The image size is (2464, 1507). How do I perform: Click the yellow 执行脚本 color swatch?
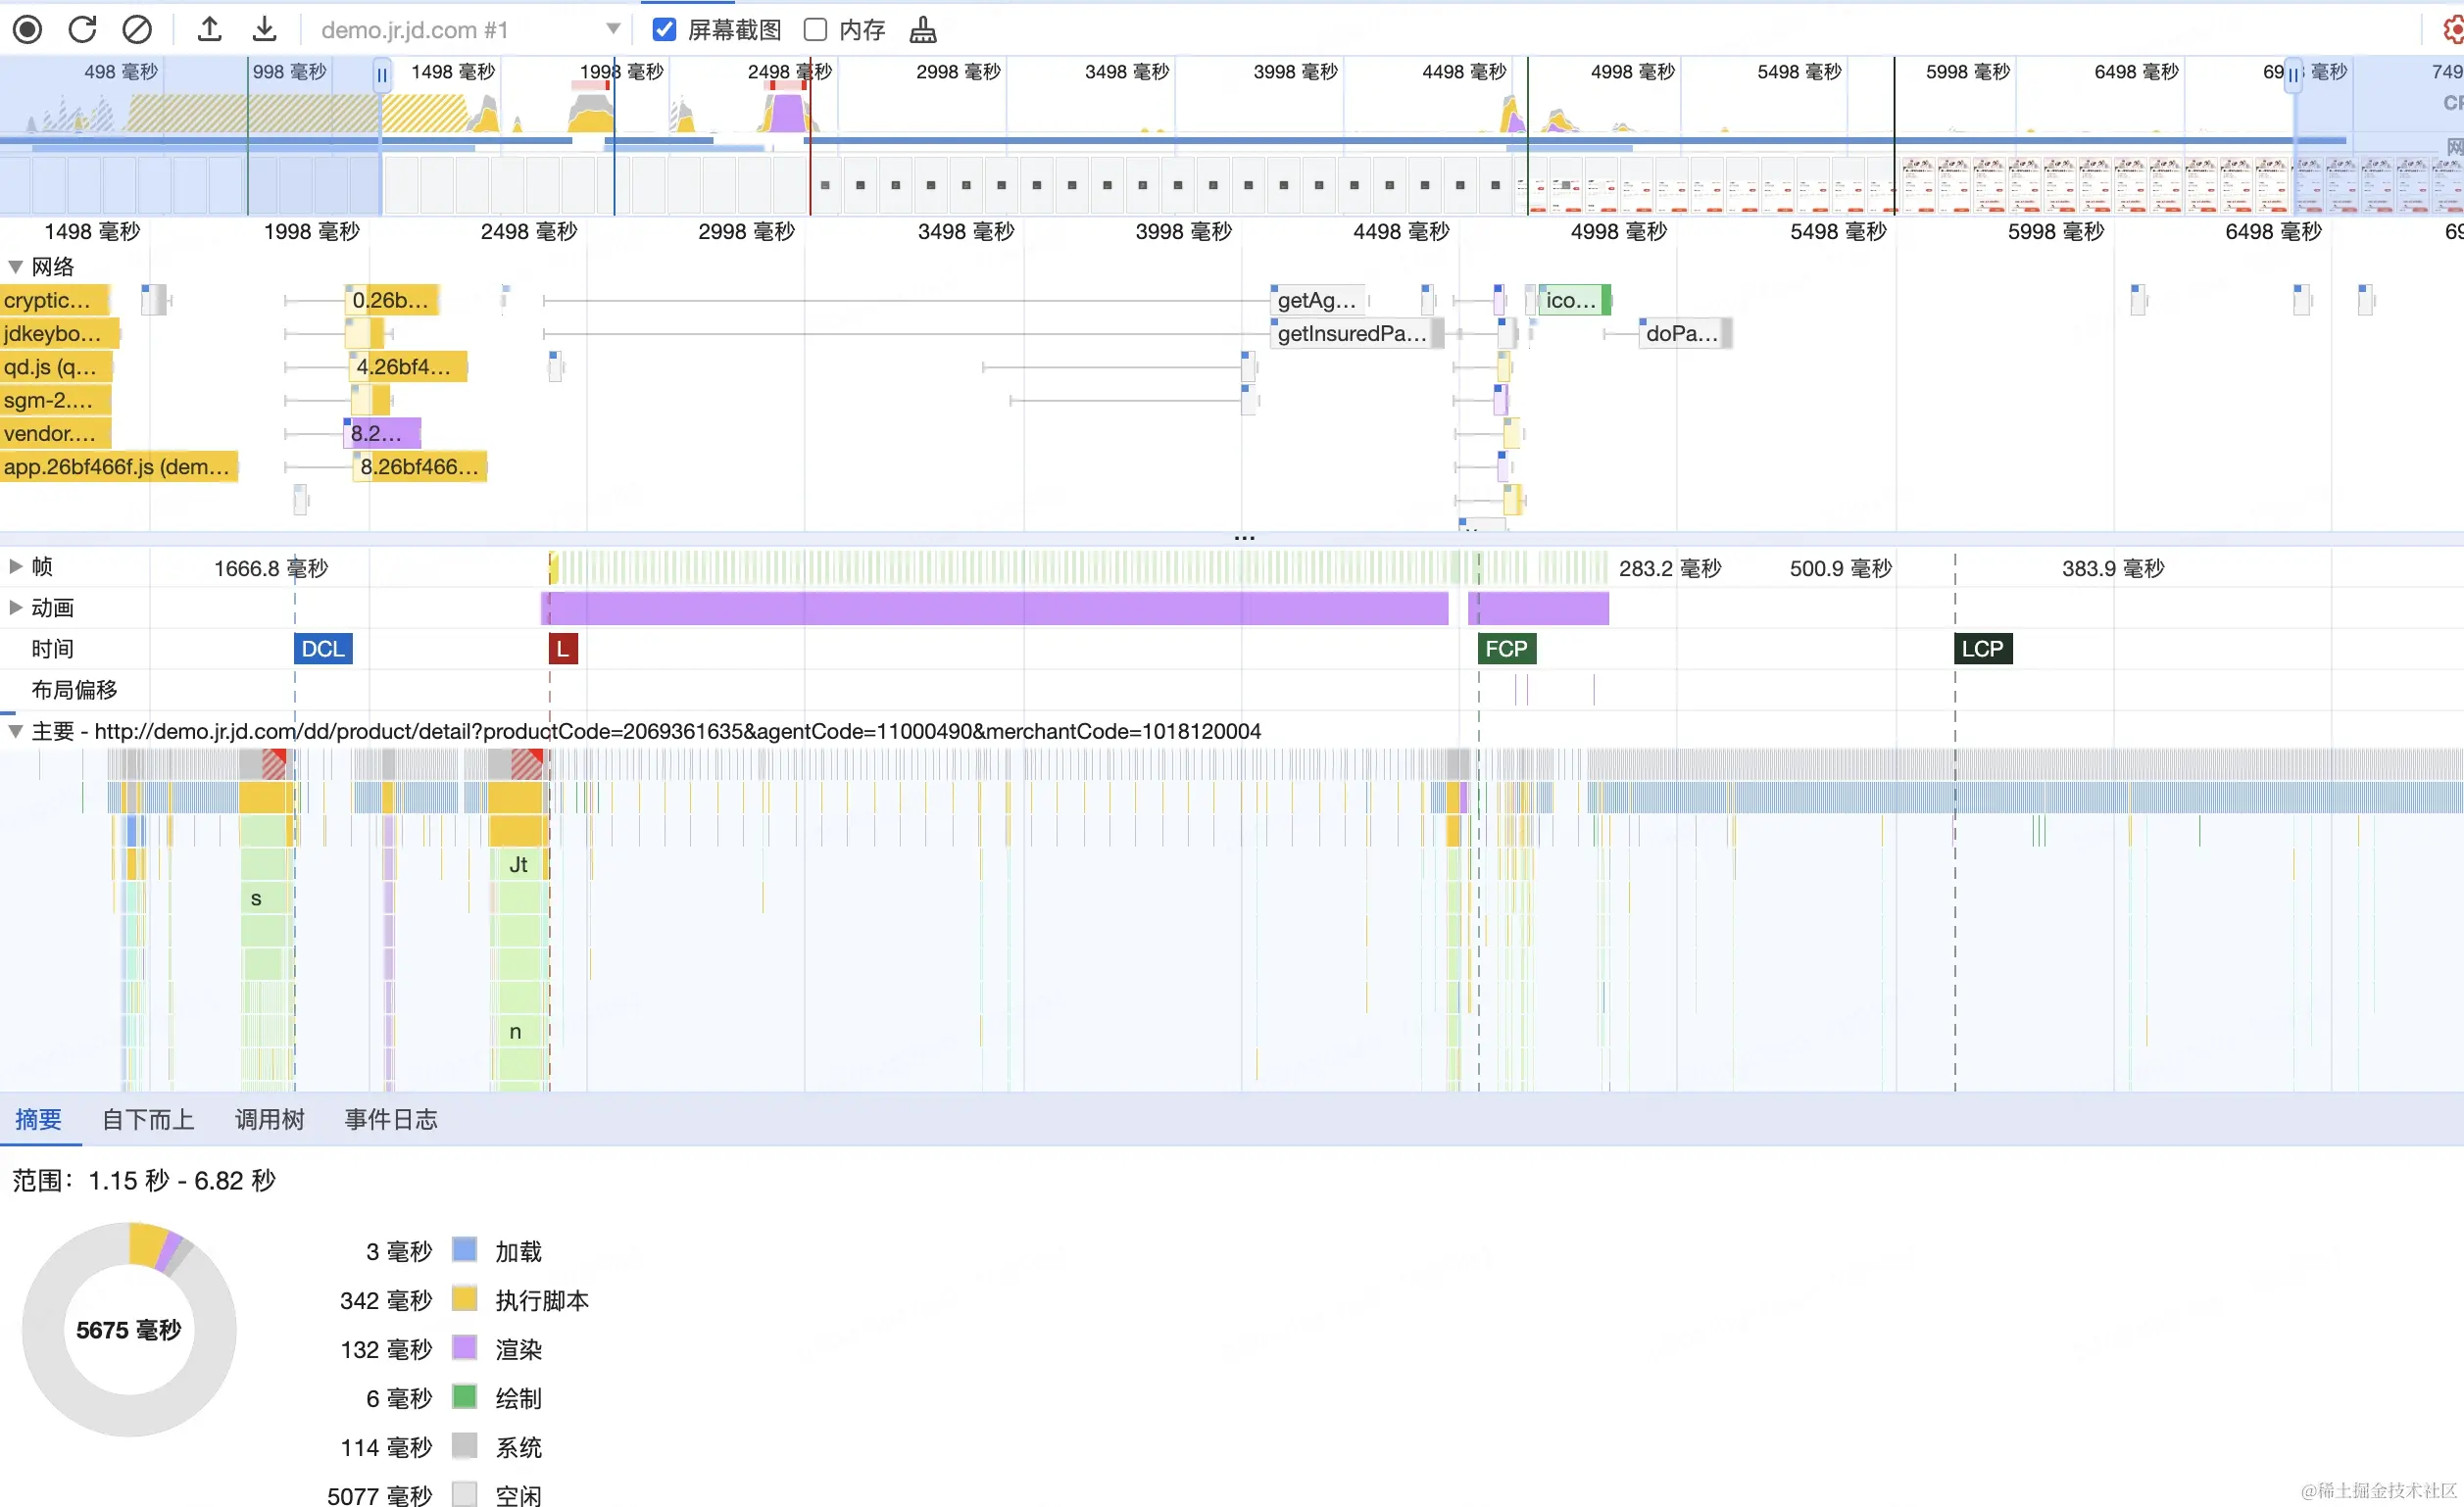464,1299
